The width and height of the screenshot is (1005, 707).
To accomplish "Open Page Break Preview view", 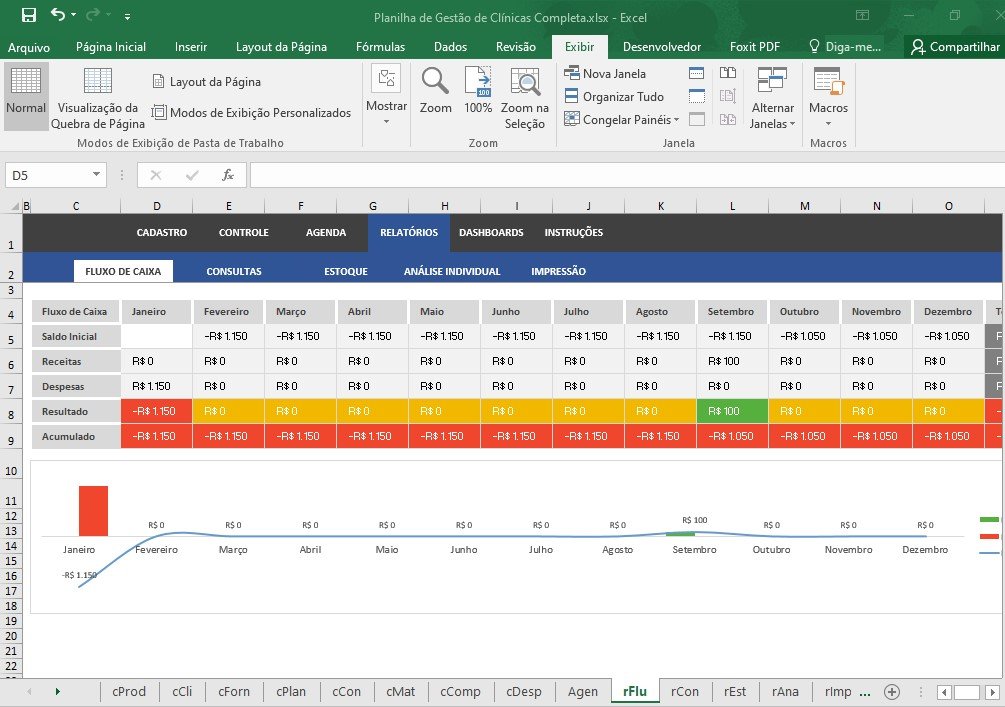I will (x=98, y=98).
